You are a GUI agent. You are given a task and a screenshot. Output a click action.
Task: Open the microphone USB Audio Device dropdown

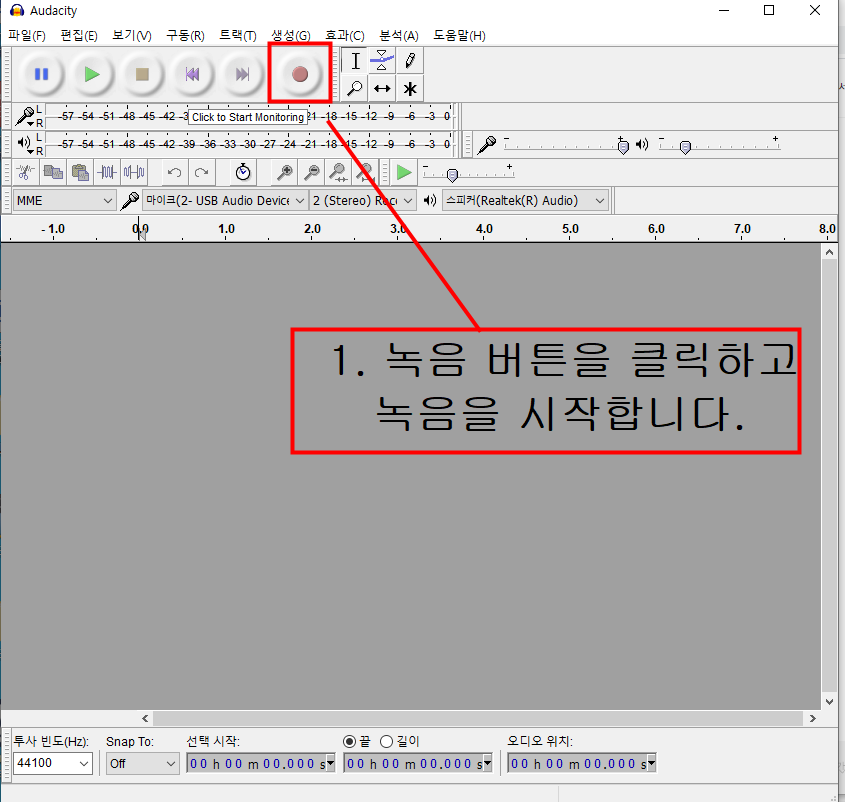pos(225,200)
